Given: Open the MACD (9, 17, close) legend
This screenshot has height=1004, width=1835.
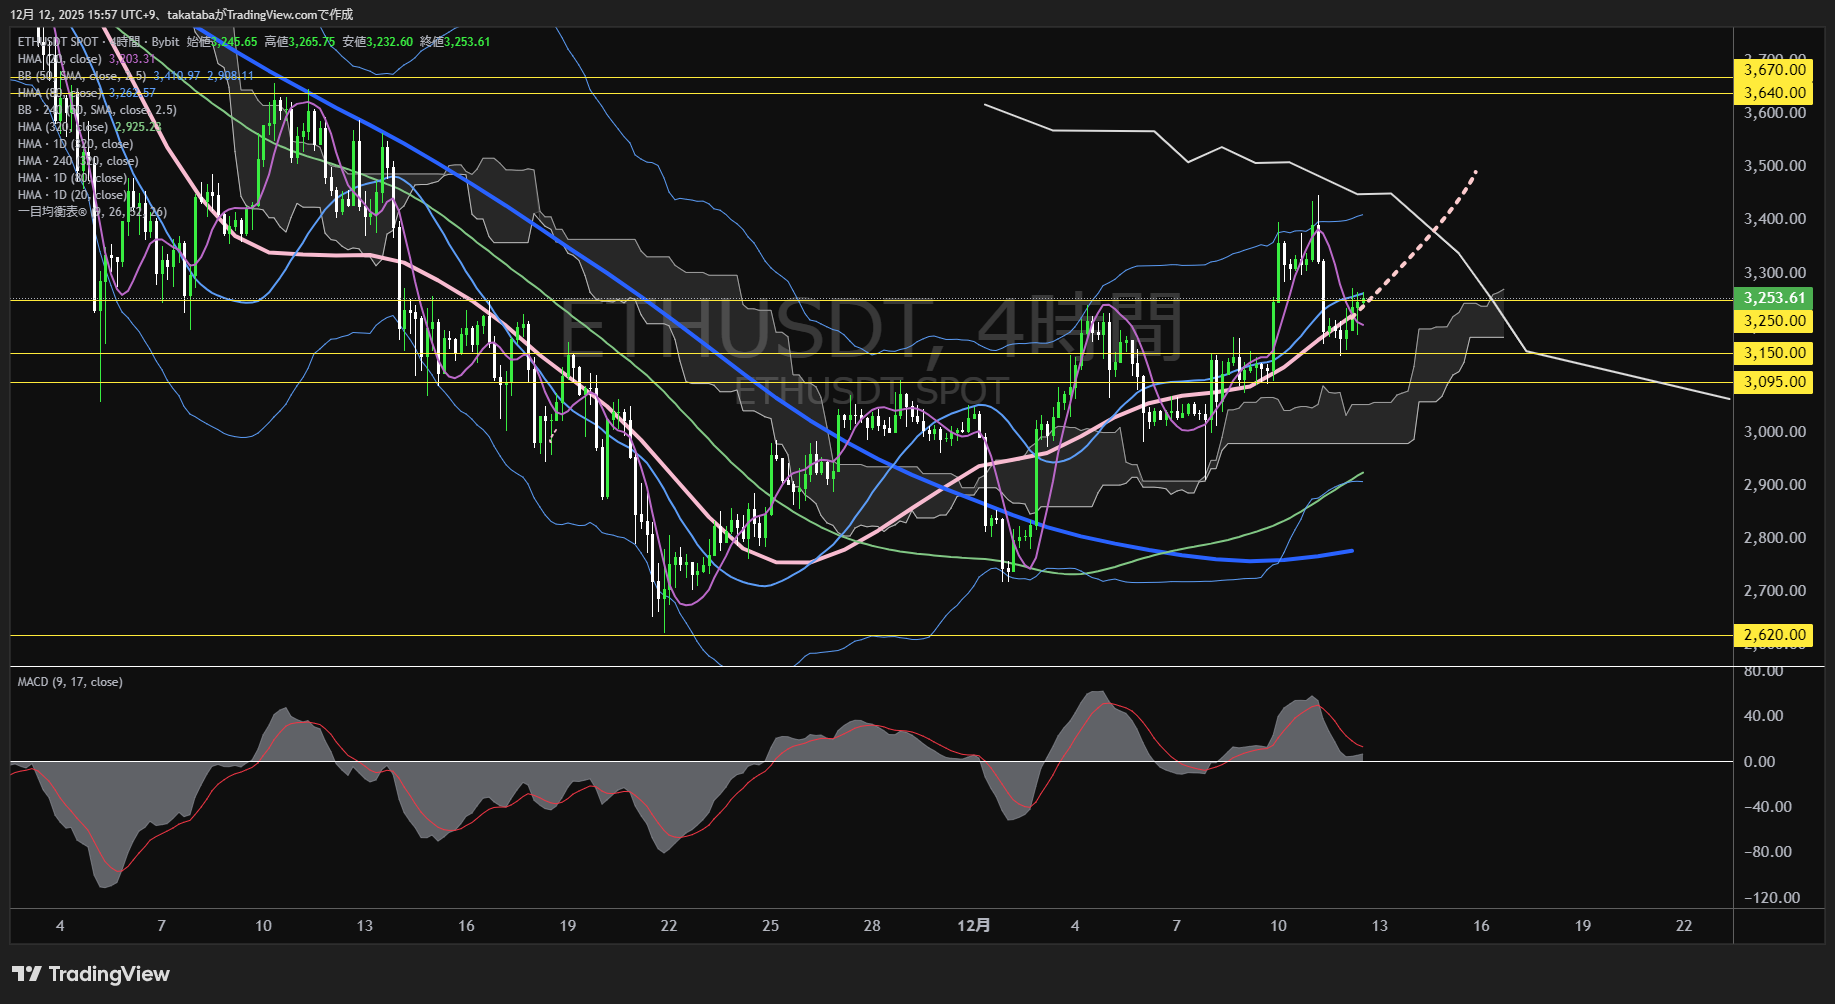Looking at the screenshot, I should (70, 682).
